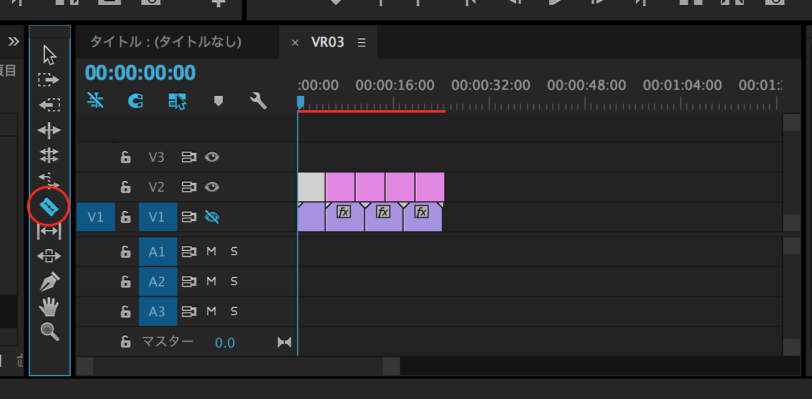The image size is (812, 399).
Task: Add a marker to timeline
Action: pos(219,101)
